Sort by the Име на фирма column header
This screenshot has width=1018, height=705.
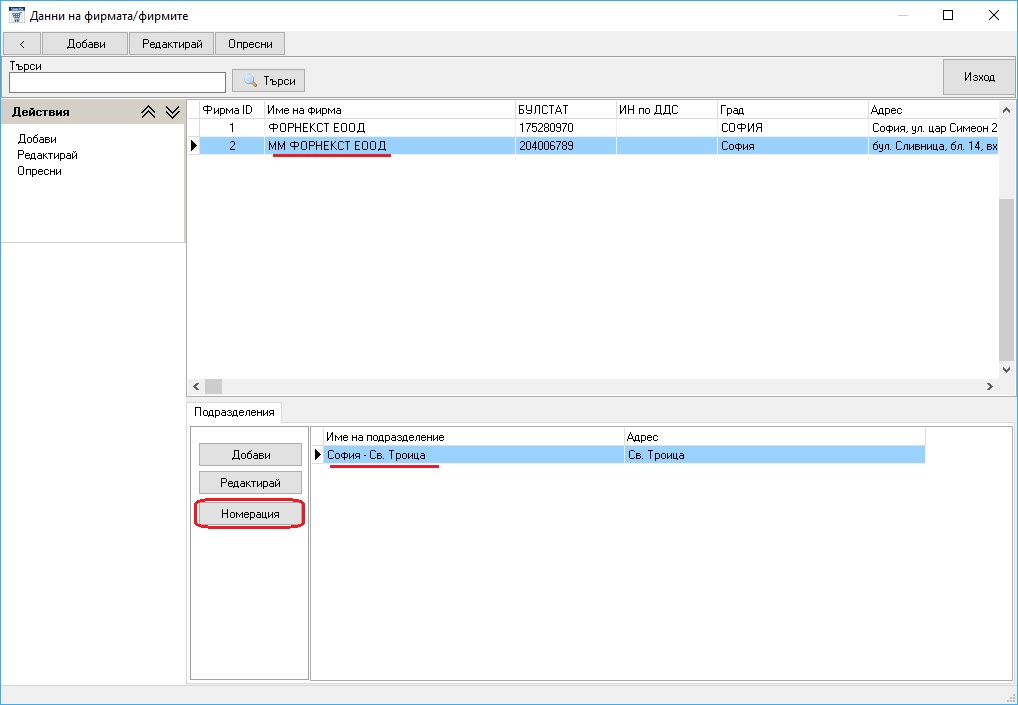(390, 110)
